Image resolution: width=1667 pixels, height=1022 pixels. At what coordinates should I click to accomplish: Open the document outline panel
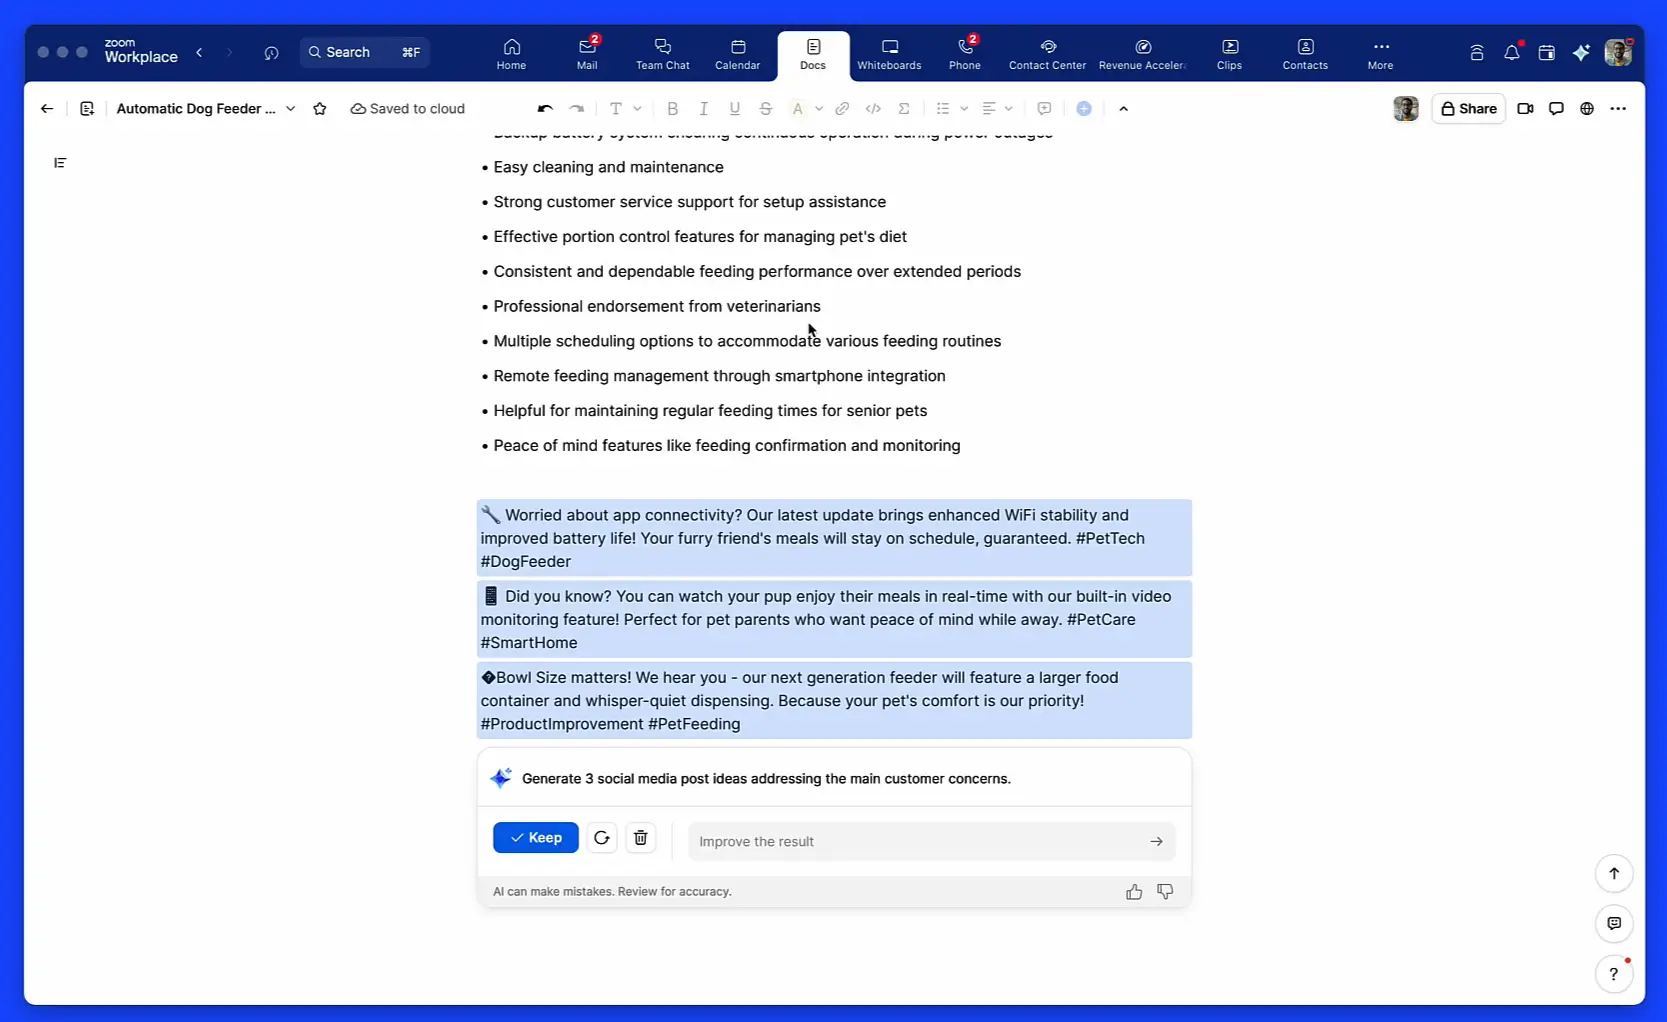coord(60,163)
